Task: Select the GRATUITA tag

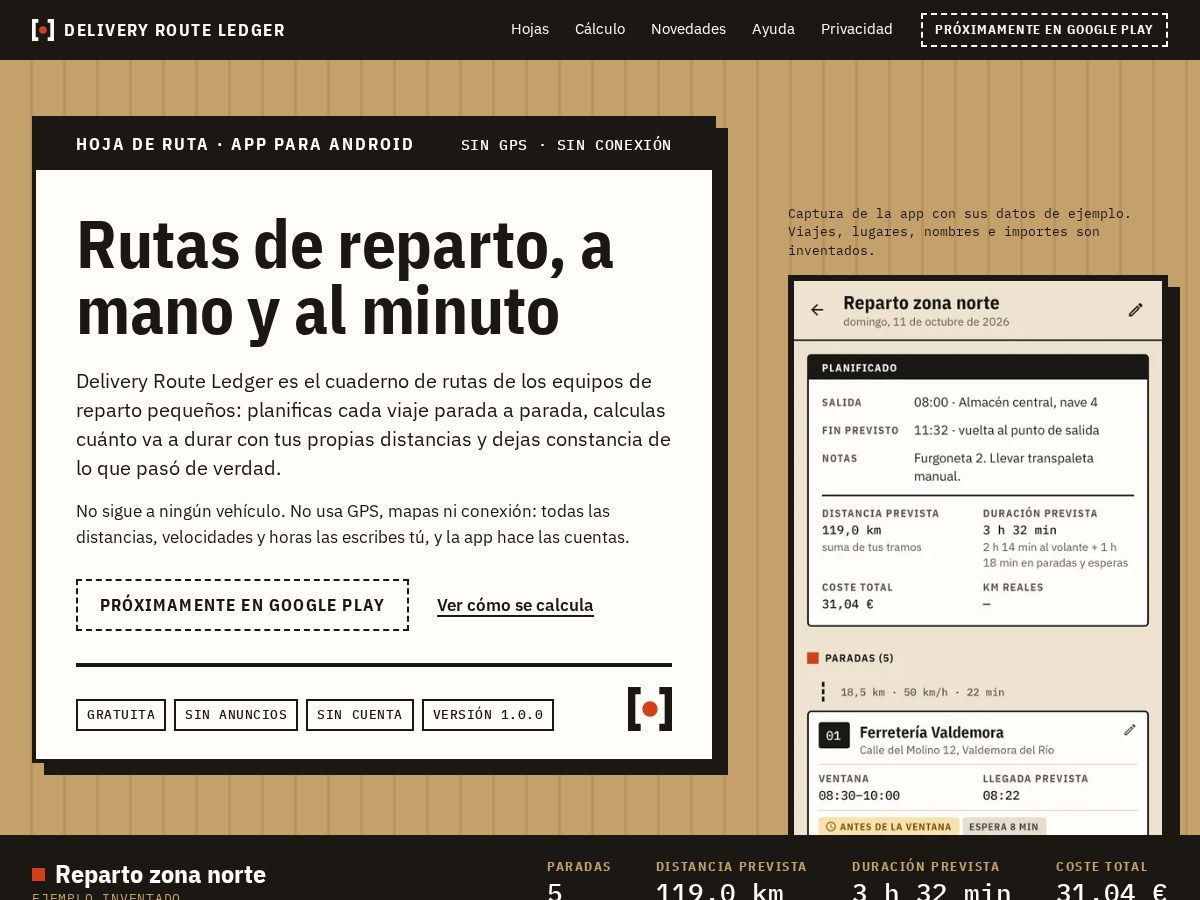Action: tap(121, 715)
